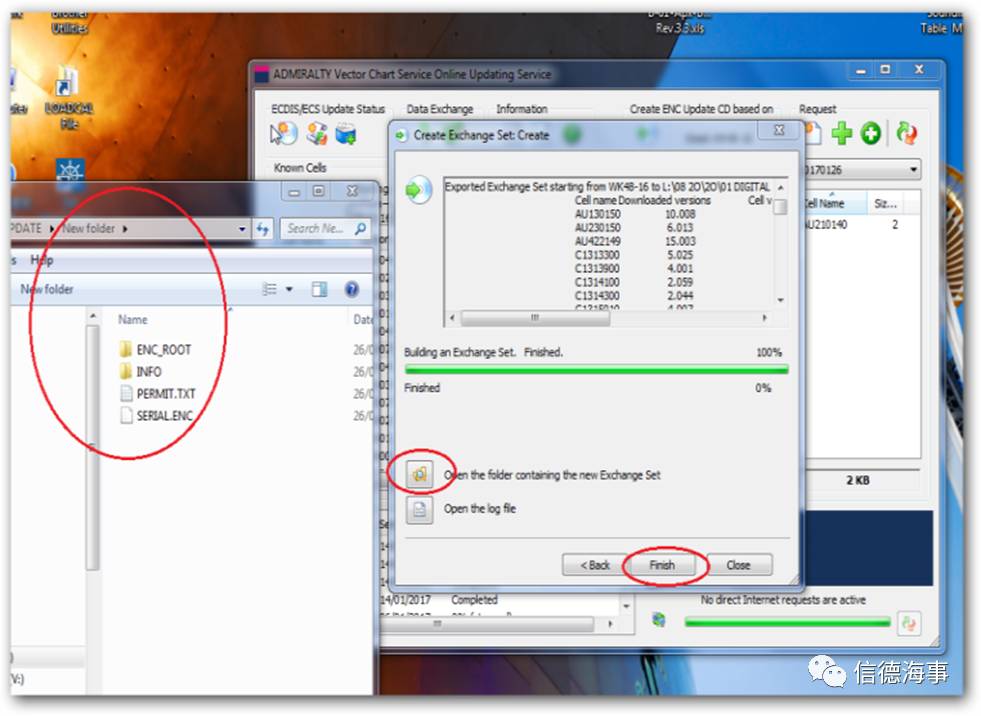
Task: Click the Explorer change view icon
Action: click(270, 289)
